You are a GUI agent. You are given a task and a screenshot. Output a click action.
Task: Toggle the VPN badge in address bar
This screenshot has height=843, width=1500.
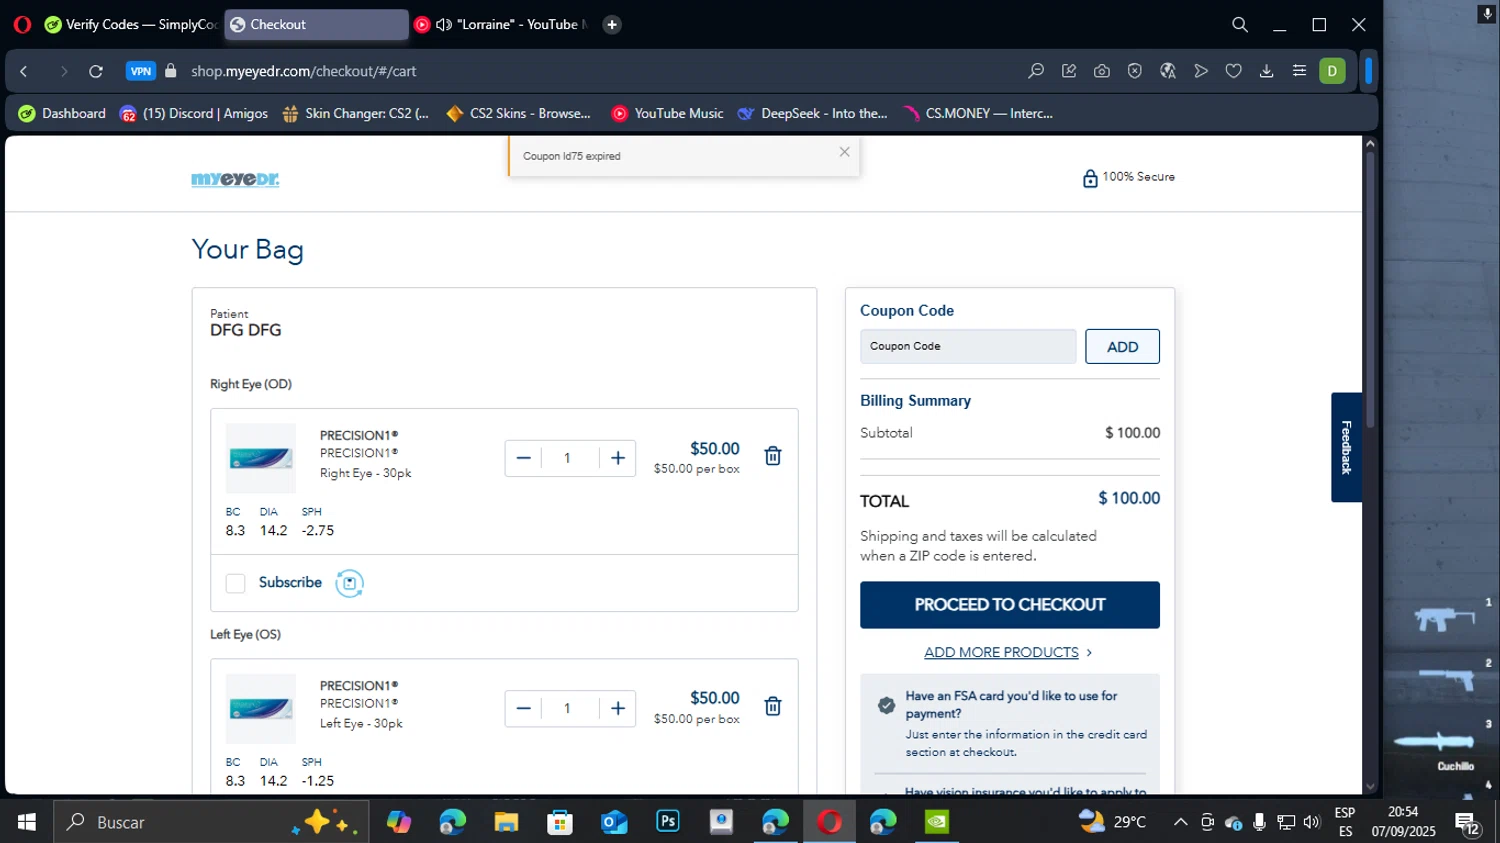point(141,71)
